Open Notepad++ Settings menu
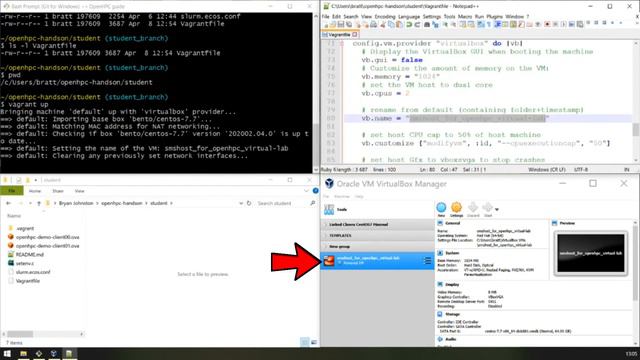The width and height of the screenshot is (640, 360). coord(432,17)
